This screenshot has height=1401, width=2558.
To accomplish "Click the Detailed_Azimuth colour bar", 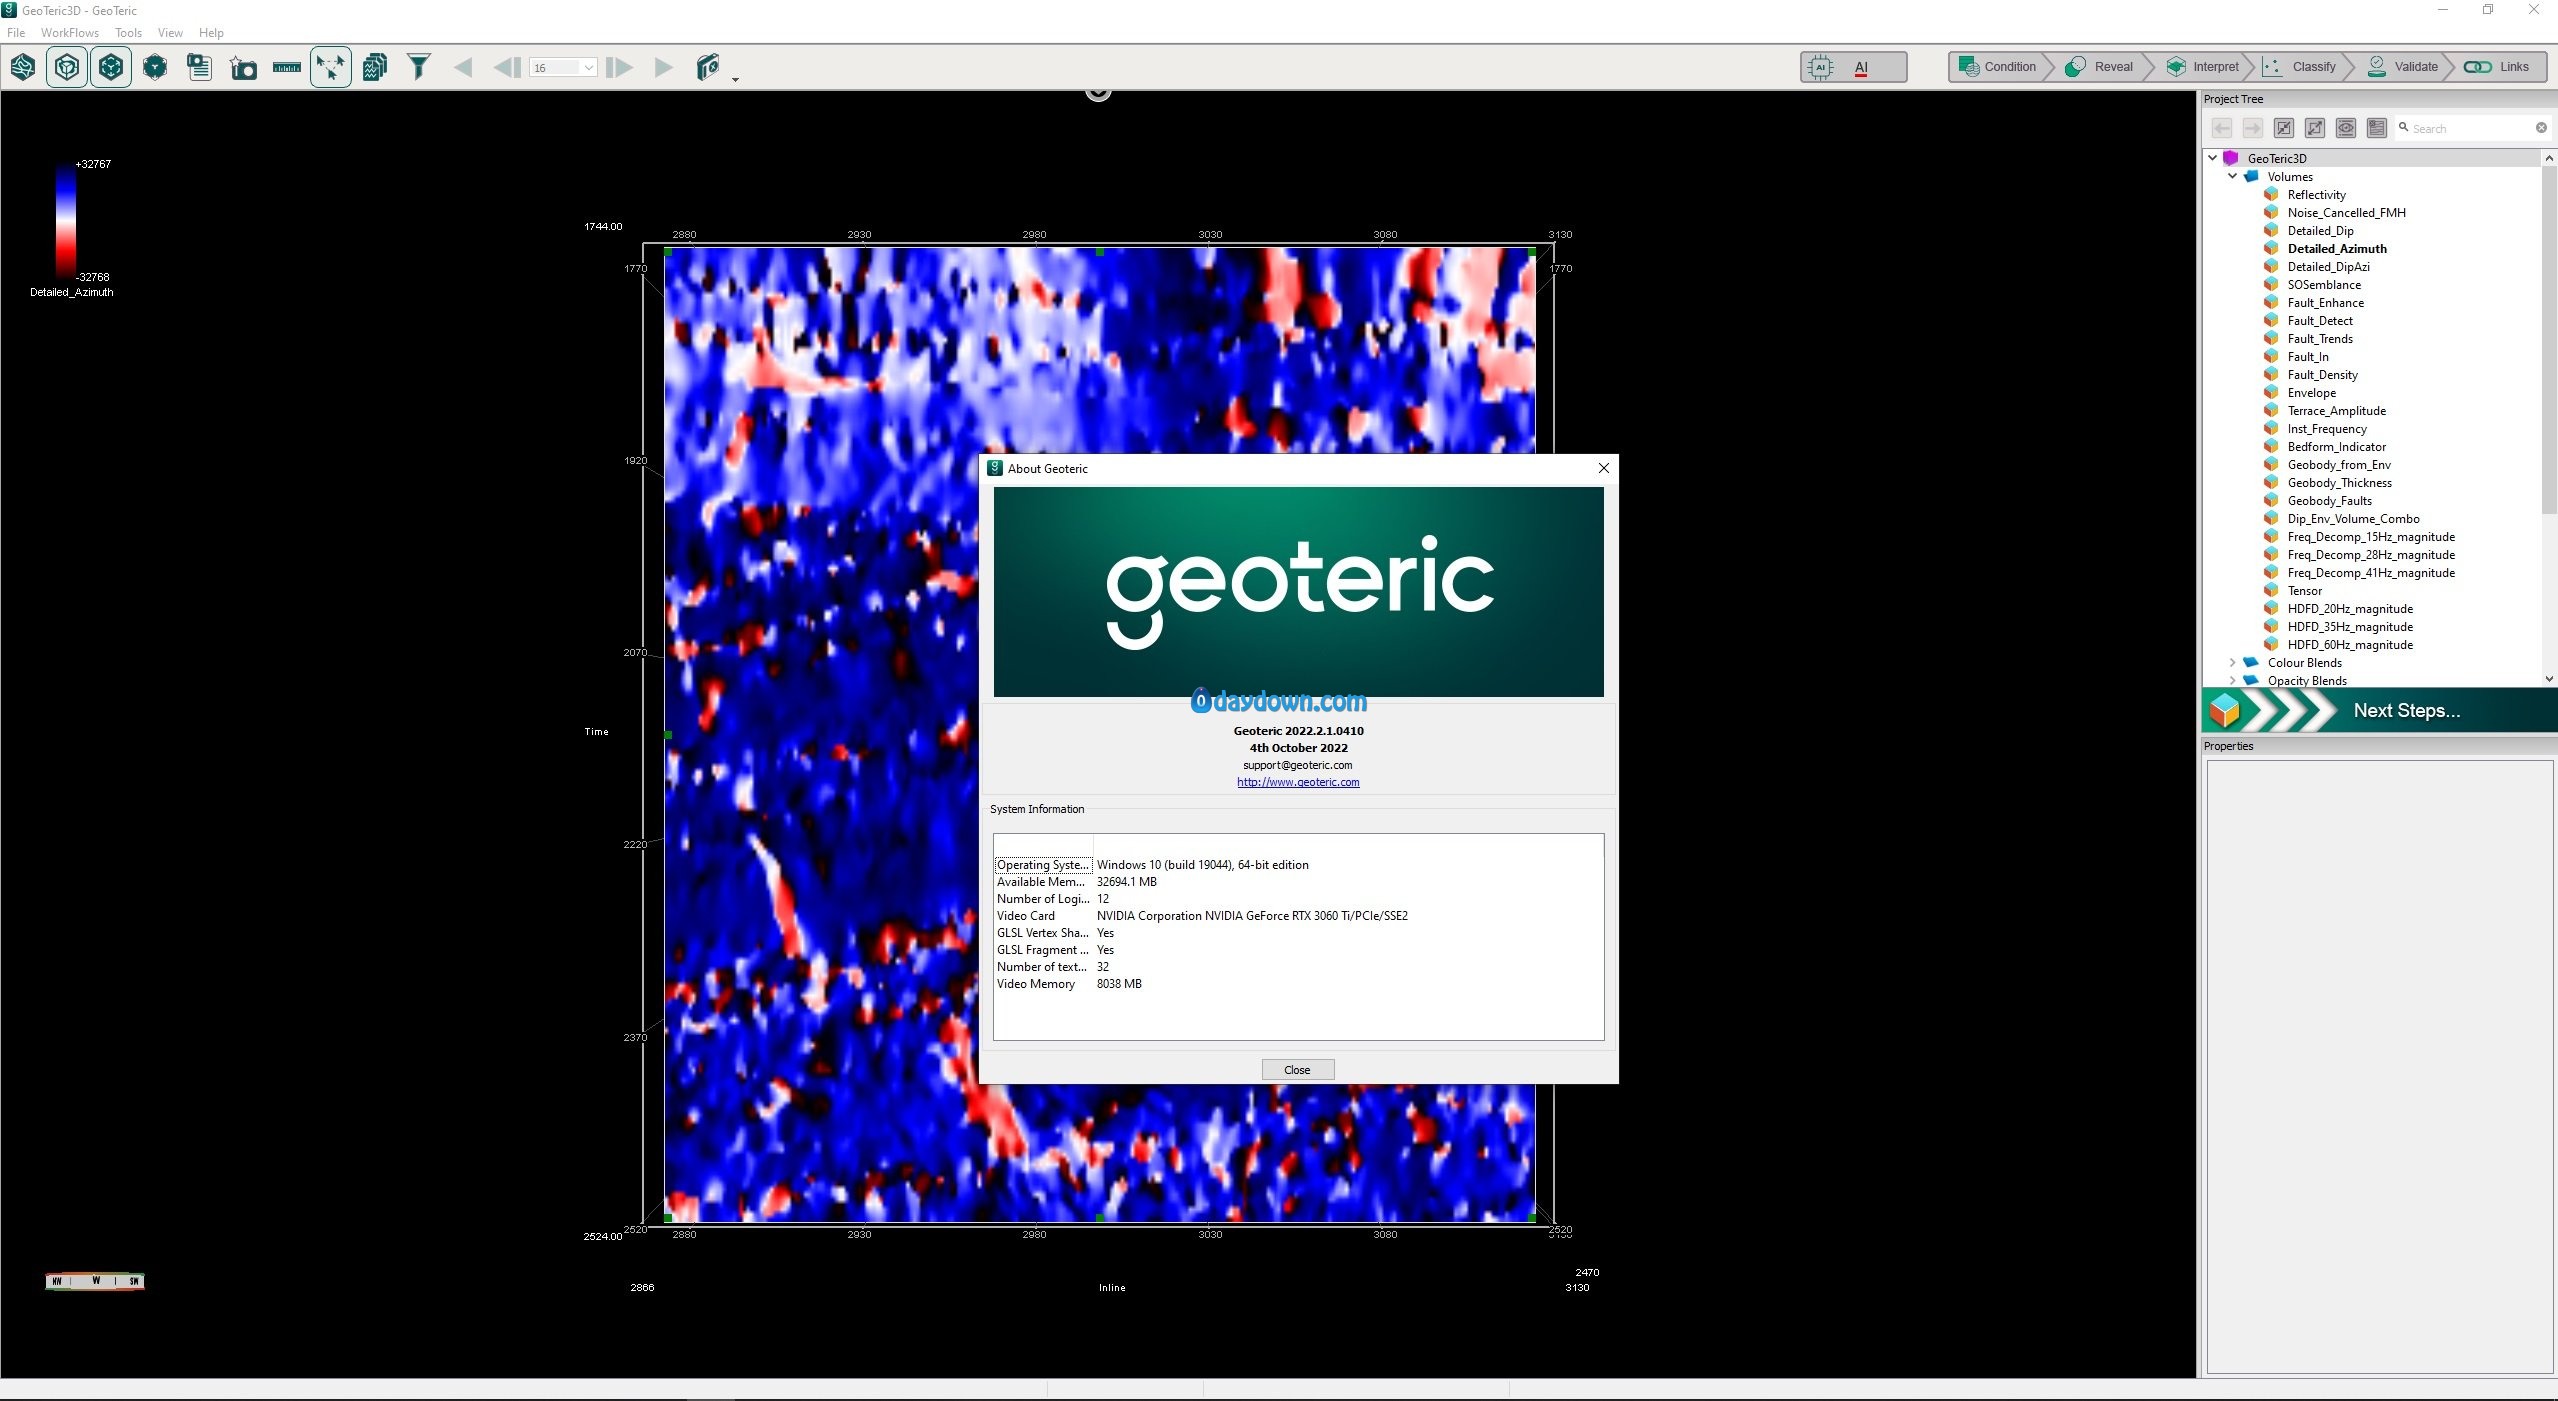I will pyautogui.click(x=65, y=221).
